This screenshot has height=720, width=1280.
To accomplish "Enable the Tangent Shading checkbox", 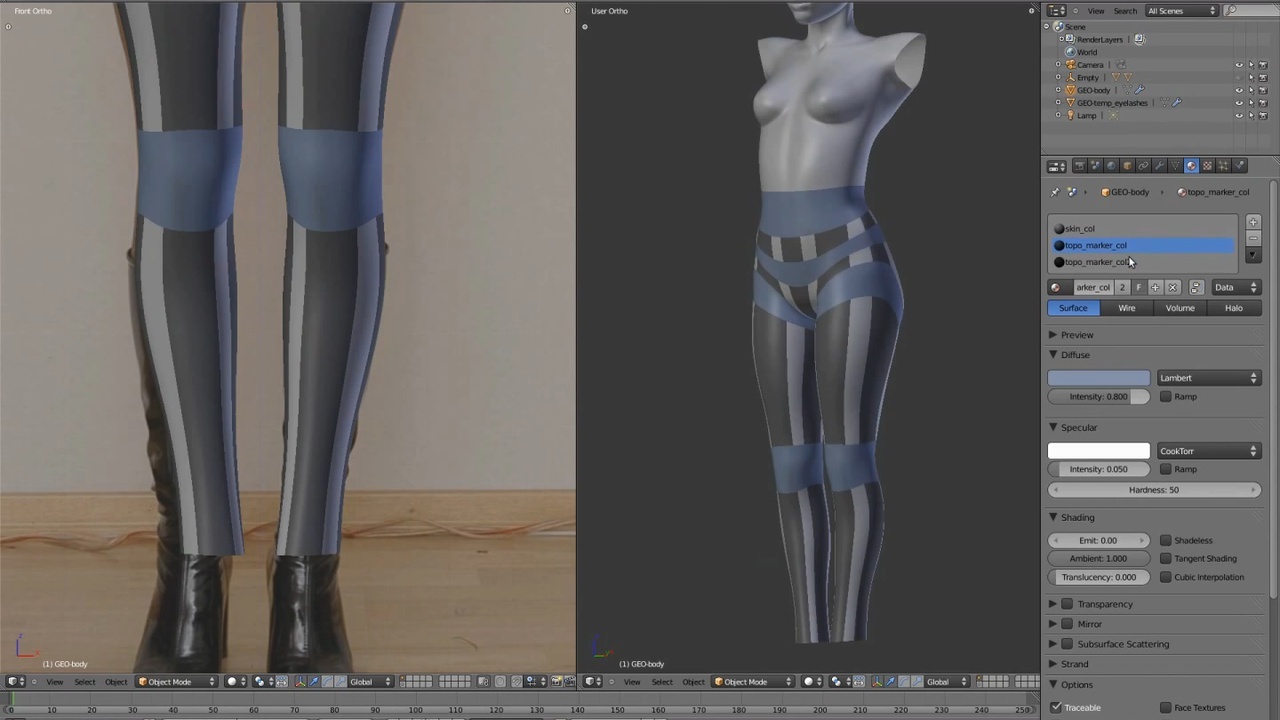I will pyautogui.click(x=1166, y=559).
